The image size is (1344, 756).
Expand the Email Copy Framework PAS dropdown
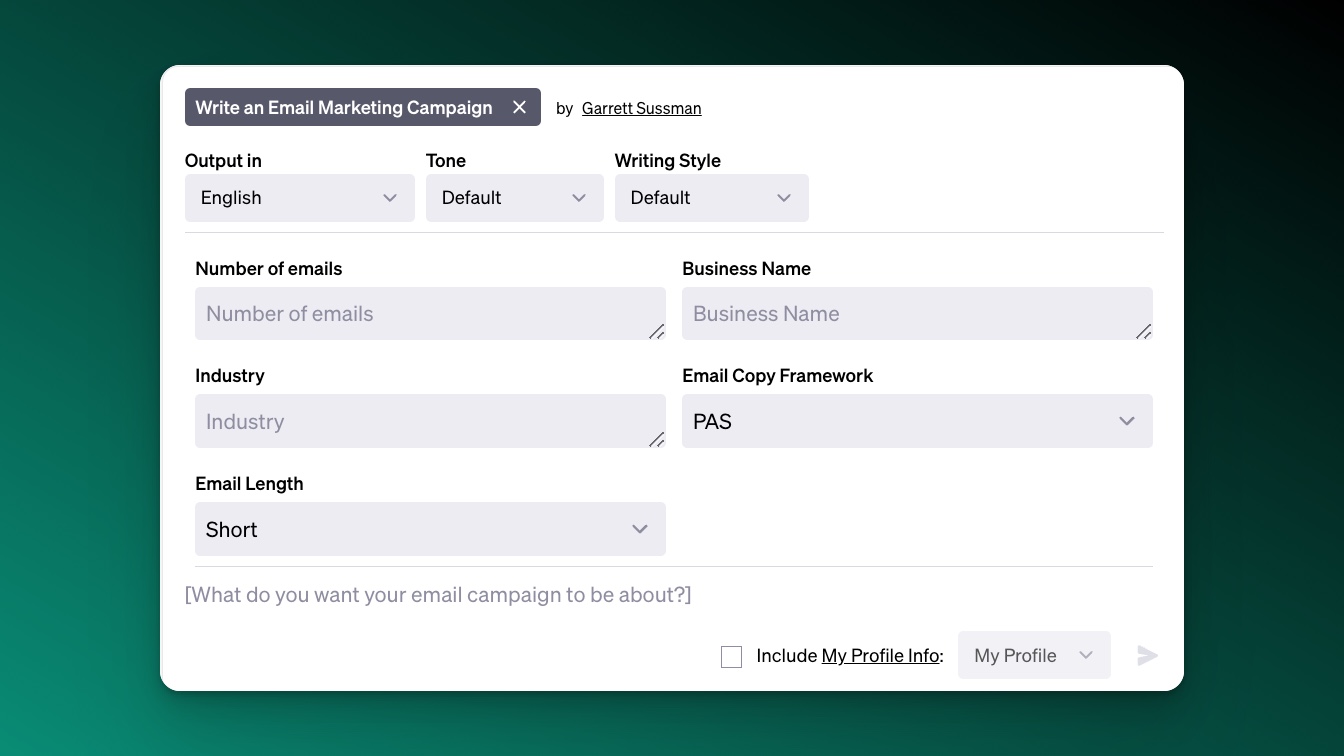(x=916, y=421)
